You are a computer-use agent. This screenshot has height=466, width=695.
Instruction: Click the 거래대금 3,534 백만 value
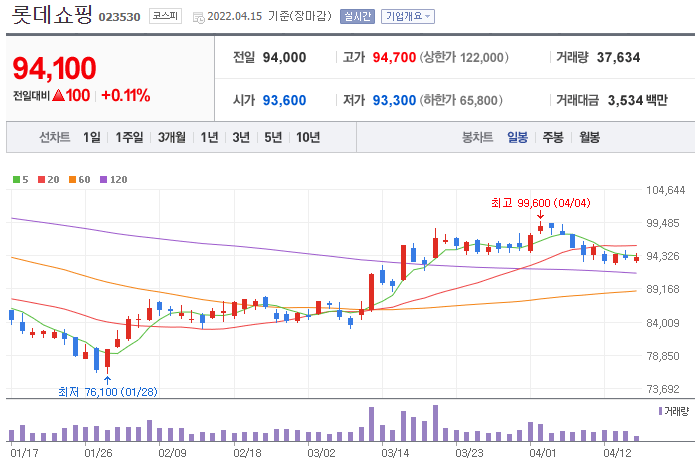tap(637, 100)
